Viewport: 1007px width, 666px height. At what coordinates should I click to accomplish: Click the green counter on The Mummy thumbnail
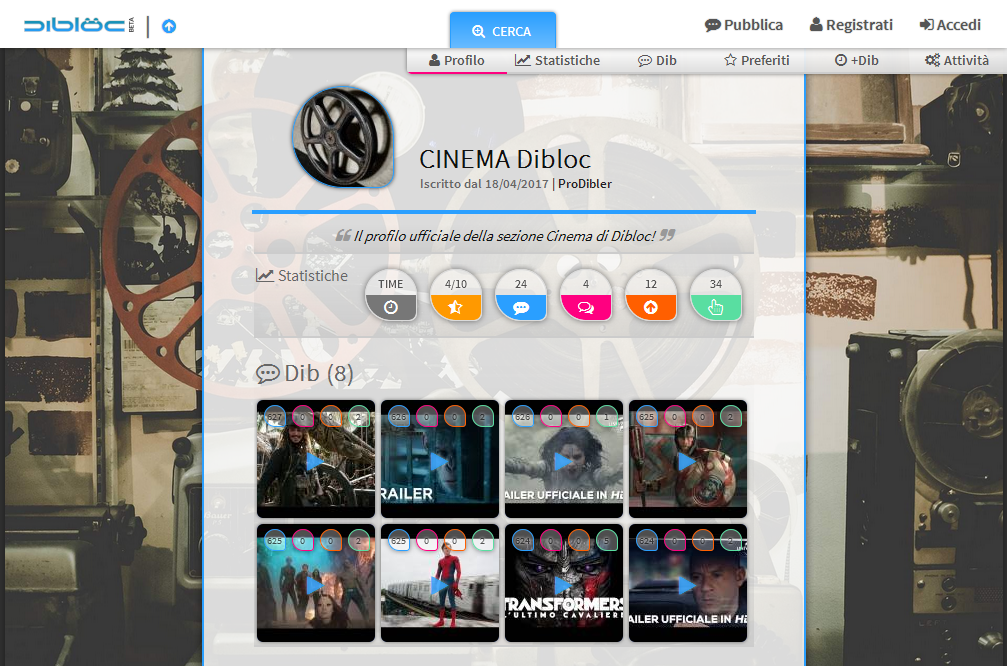[x=606, y=416]
